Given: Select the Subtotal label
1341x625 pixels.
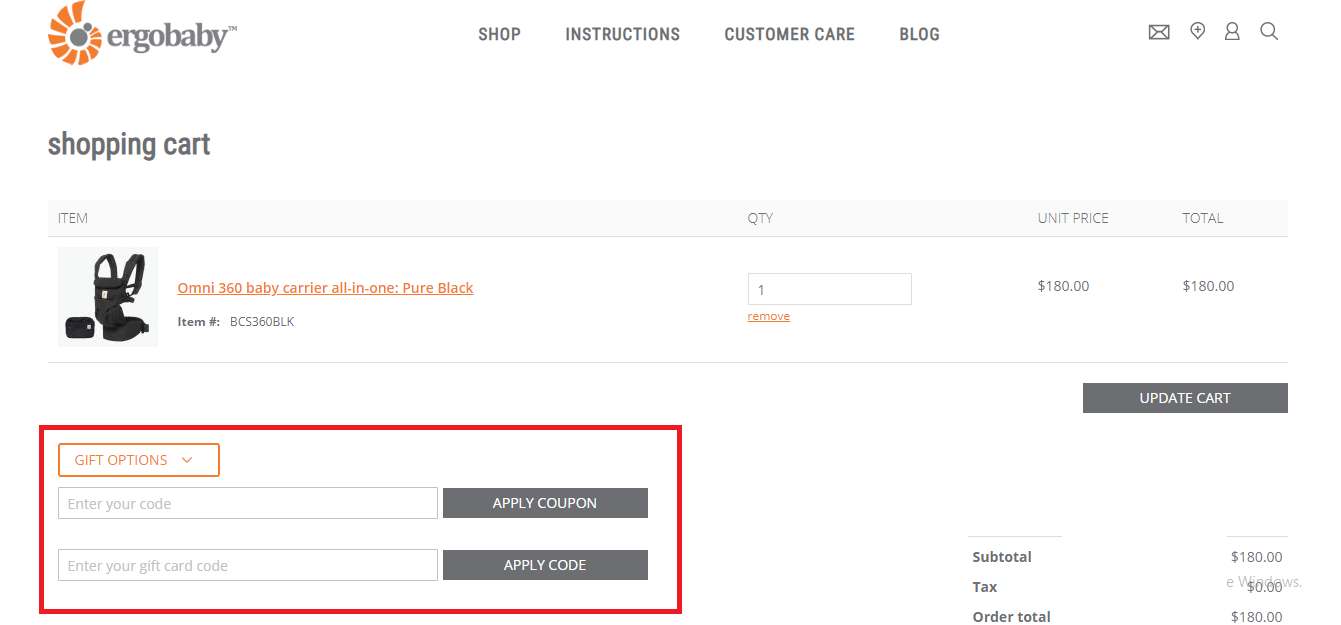Looking at the screenshot, I should [x=1002, y=557].
